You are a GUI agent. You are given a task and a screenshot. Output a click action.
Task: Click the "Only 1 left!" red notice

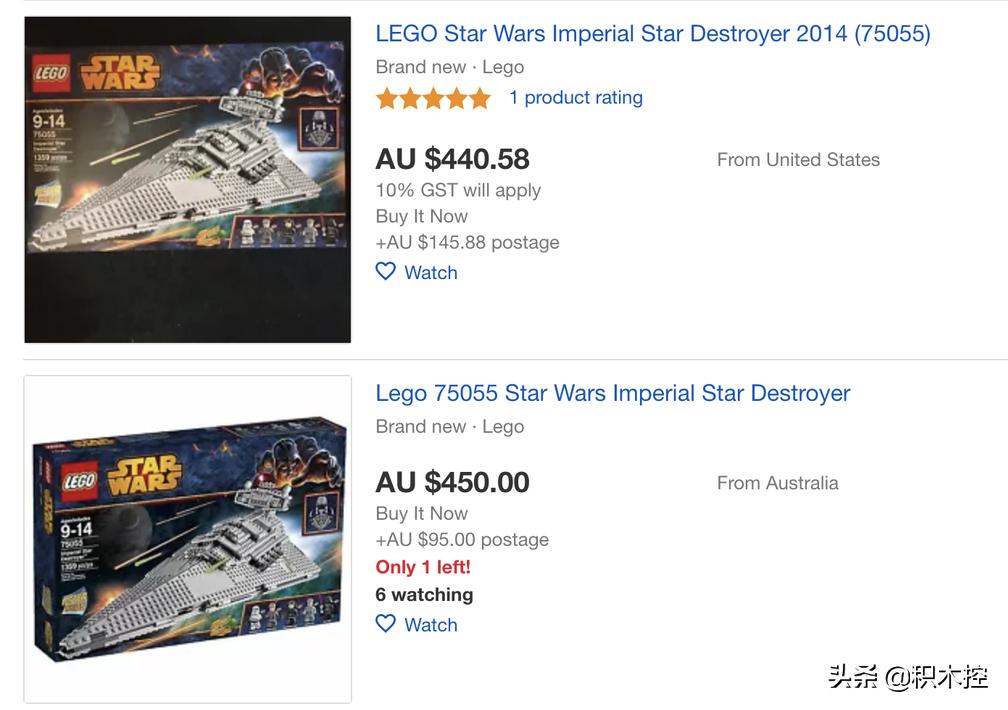tap(422, 567)
